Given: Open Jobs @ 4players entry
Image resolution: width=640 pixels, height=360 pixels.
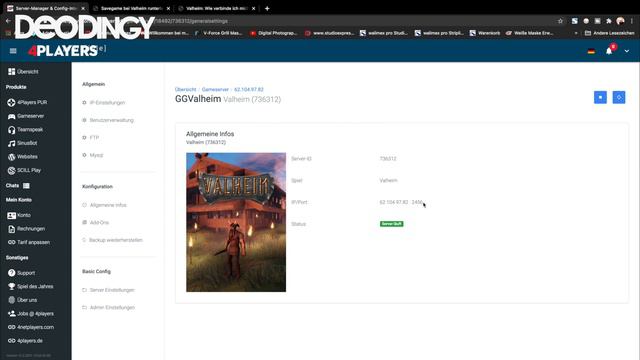Looking at the screenshot, I should 31,313.
